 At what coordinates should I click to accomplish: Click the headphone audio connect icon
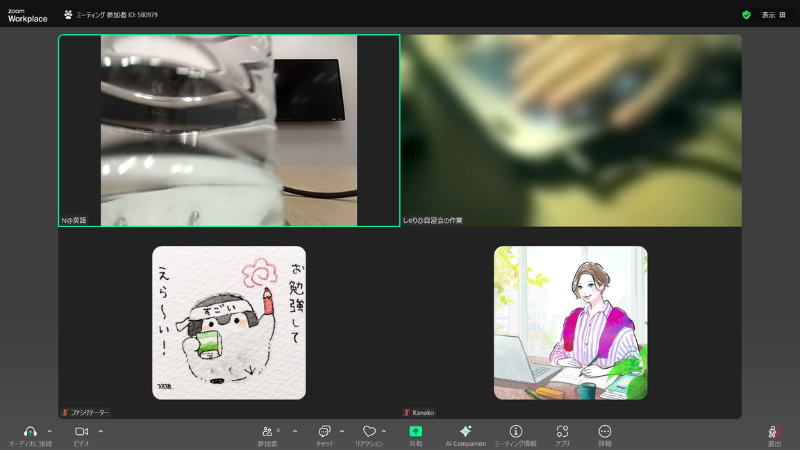[30, 432]
